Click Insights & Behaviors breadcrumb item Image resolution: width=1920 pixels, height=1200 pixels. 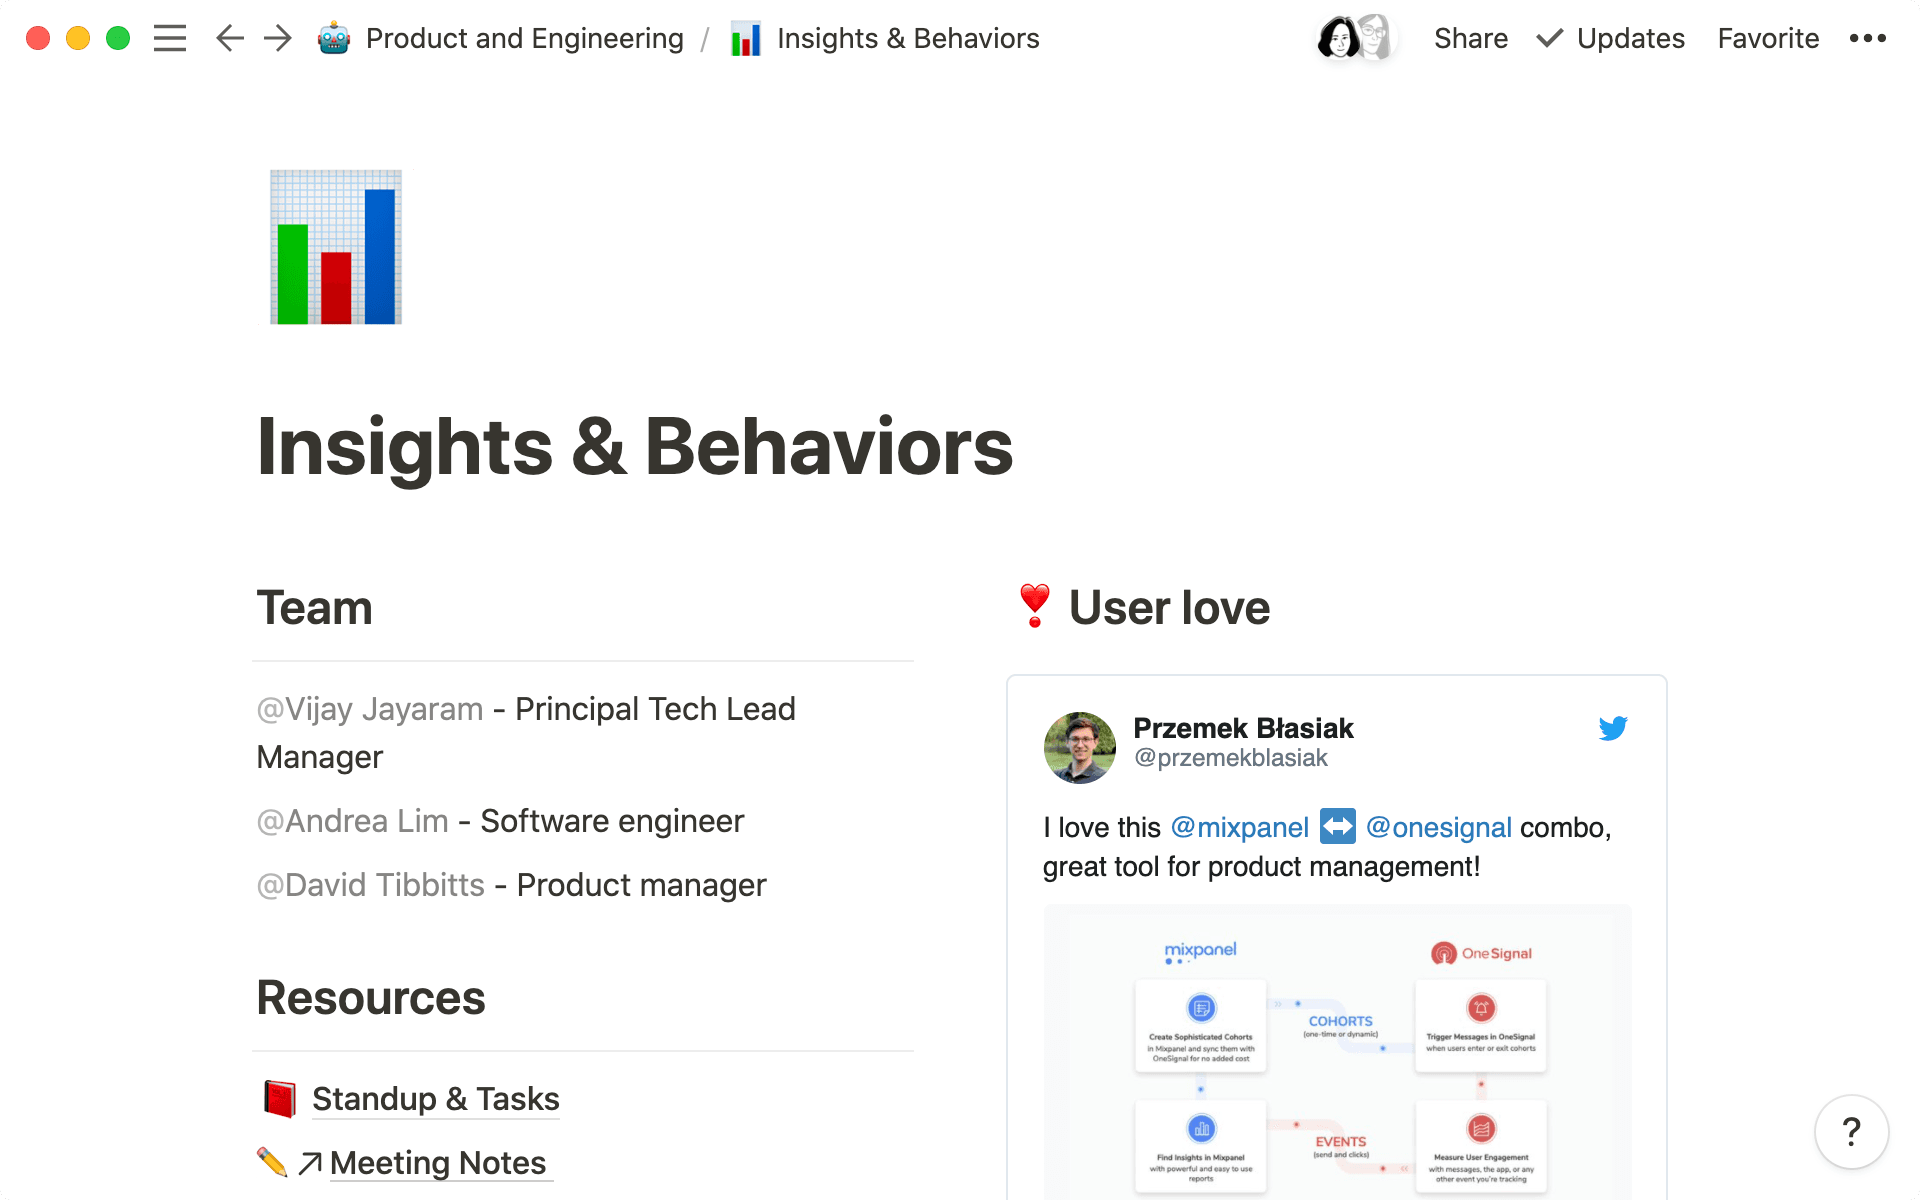907,38
